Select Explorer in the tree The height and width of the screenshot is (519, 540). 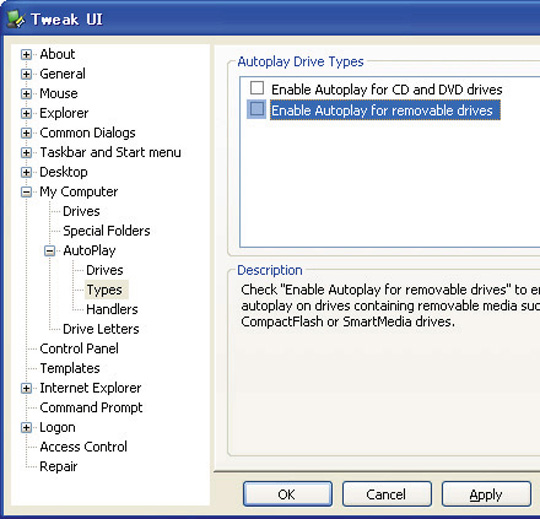click(64, 113)
